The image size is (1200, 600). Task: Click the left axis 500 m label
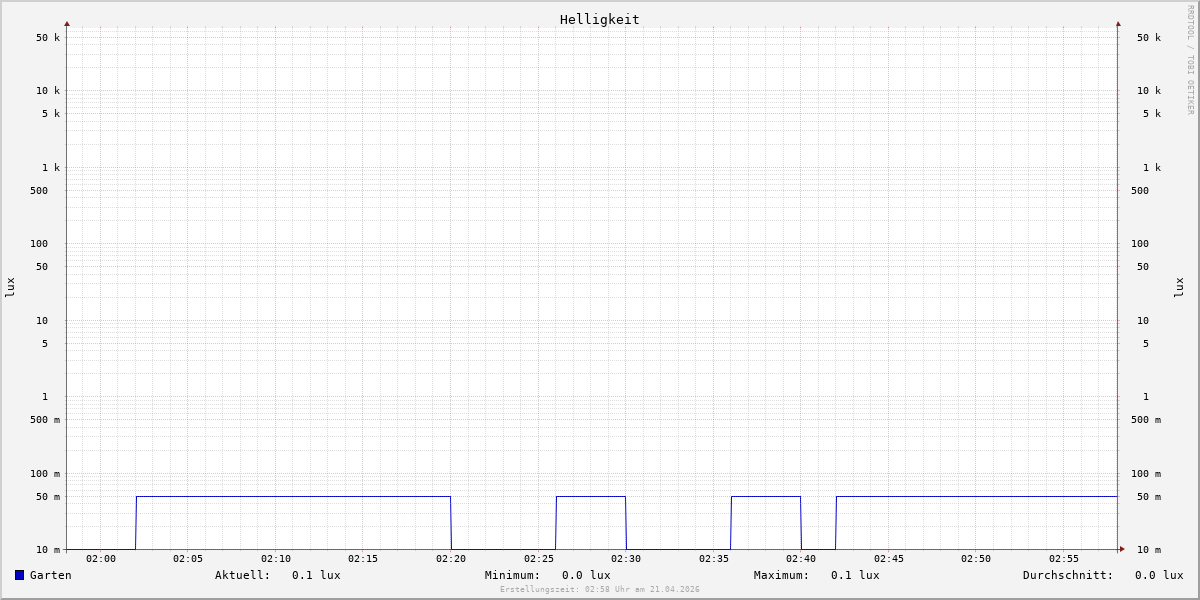(x=45, y=420)
